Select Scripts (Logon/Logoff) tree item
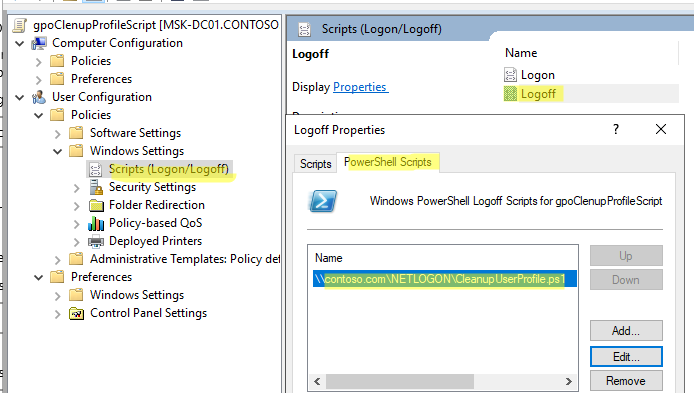The height and width of the screenshot is (393, 694). tap(169, 169)
